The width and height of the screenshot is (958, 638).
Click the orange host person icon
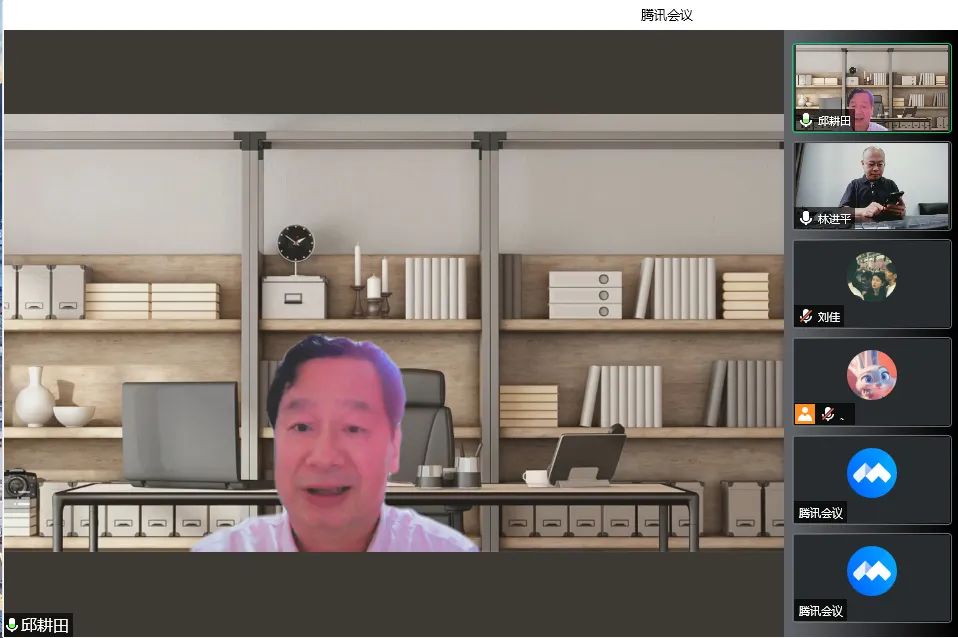tap(805, 414)
